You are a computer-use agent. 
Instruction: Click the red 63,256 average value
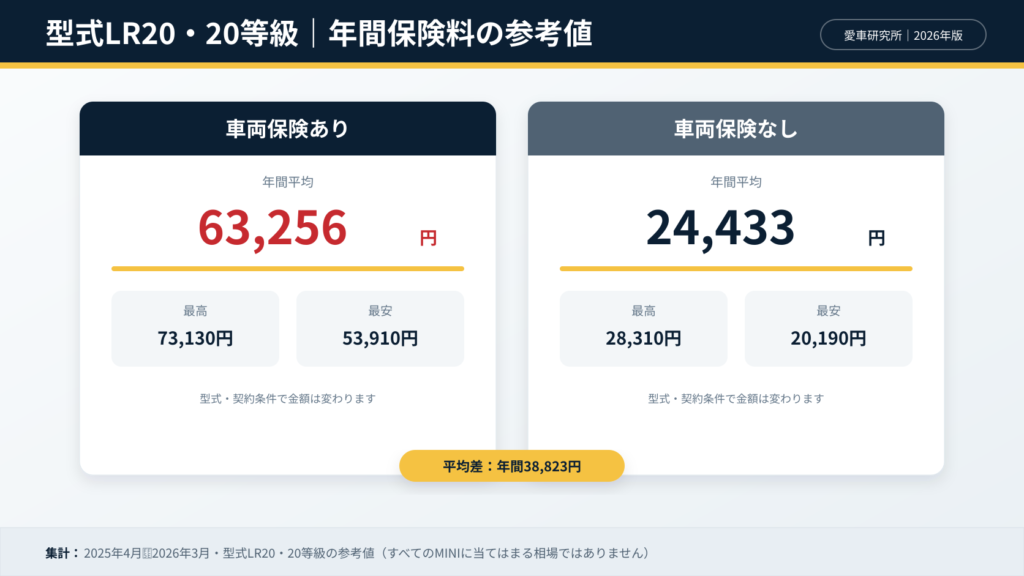point(272,227)
